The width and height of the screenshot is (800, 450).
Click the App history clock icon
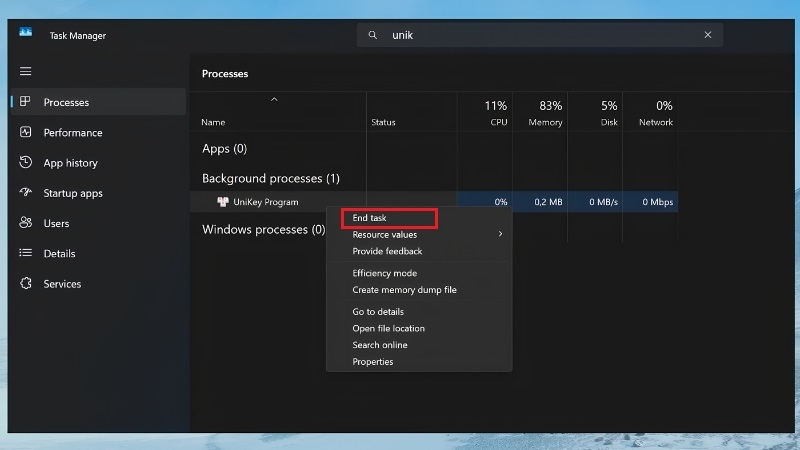[26, 162]
